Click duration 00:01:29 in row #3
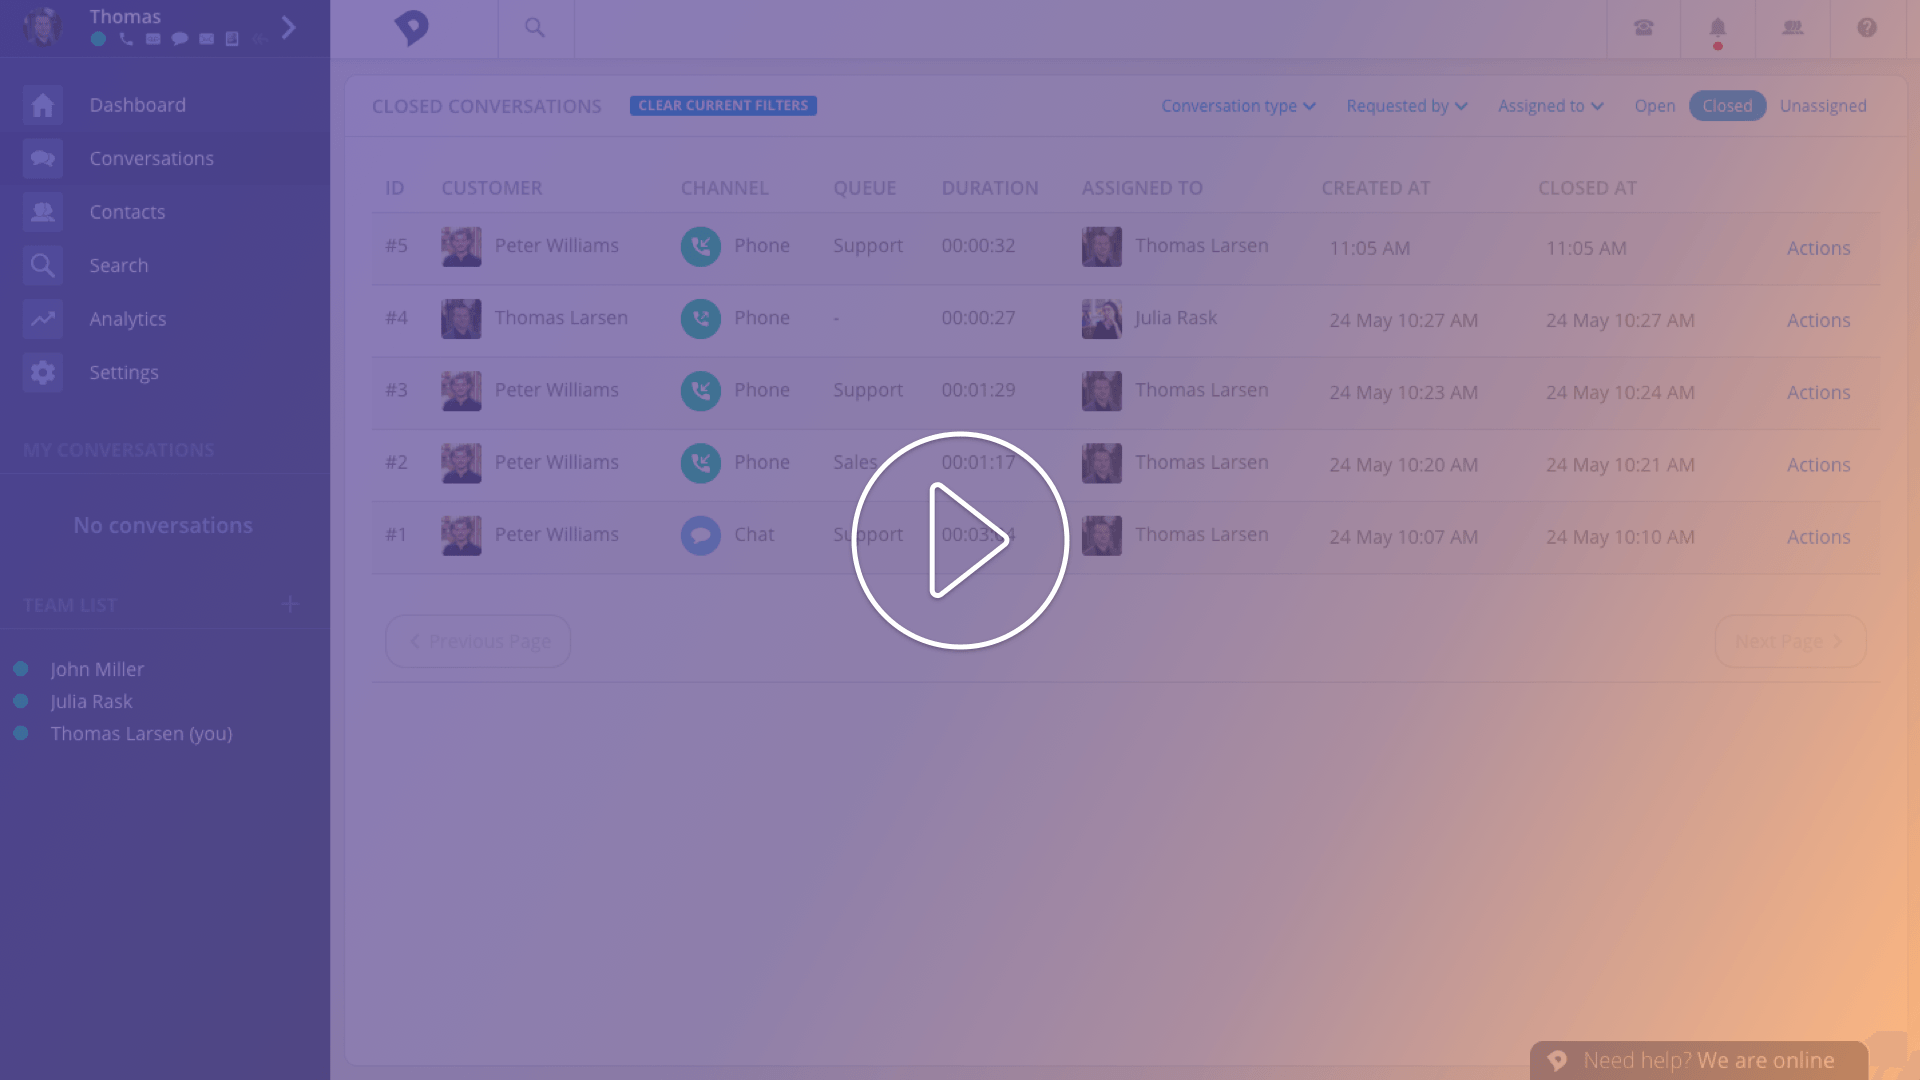The height and width of the screenshot is (1080, 1920). pyautogui.click(x=978, y=390)
